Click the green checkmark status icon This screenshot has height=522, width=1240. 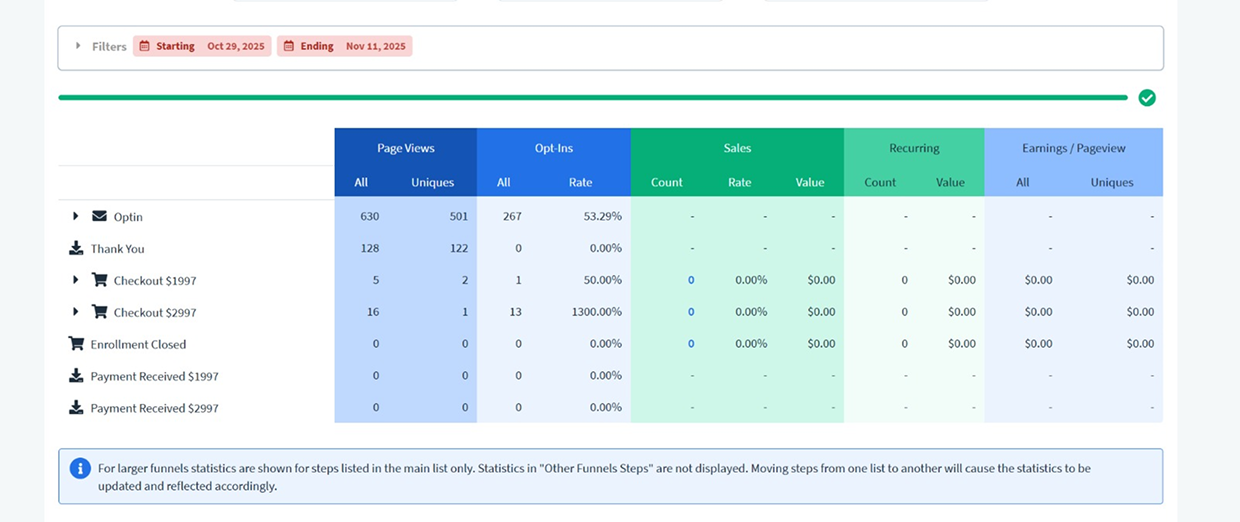tap(1147, 98)
